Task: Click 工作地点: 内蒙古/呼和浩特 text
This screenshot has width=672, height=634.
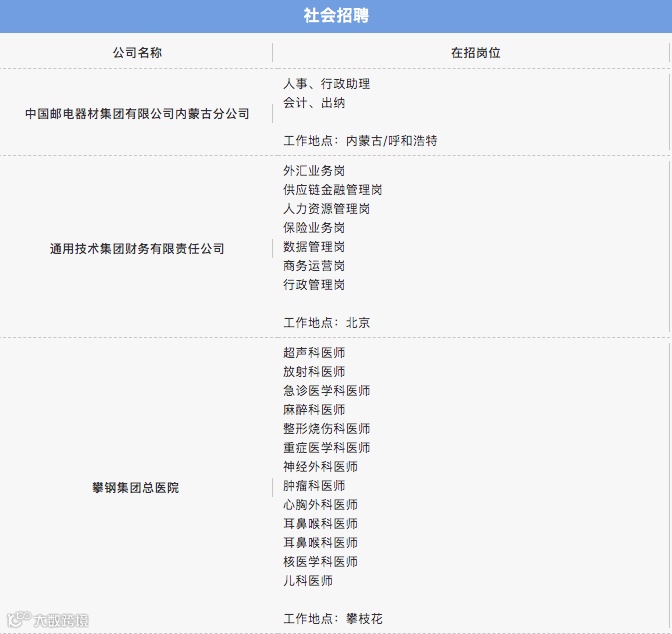Action: click(x=360, y=141)
